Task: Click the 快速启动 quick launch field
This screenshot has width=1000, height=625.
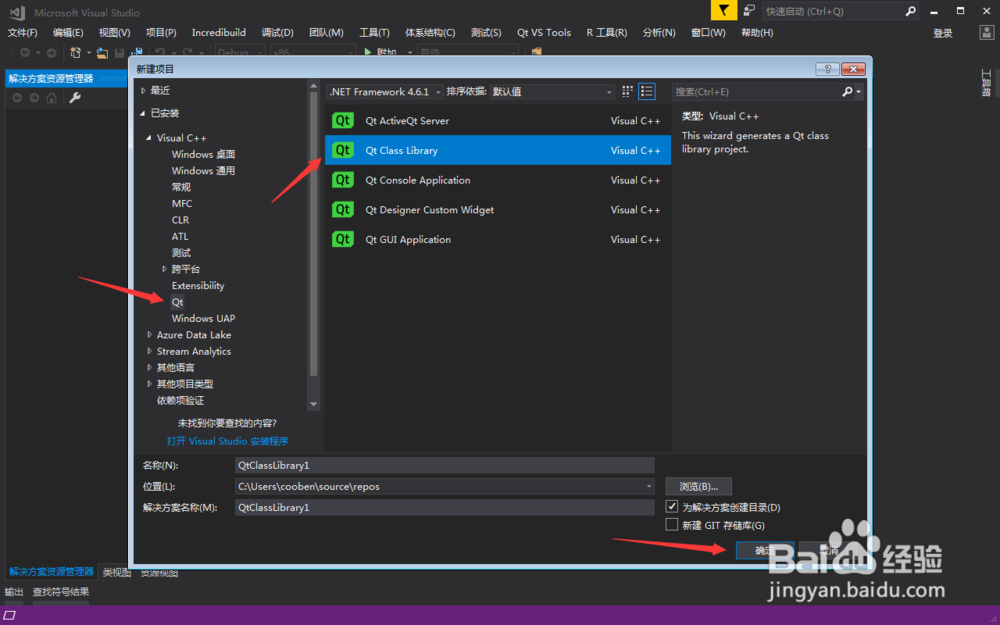Action: pos(833,11)
